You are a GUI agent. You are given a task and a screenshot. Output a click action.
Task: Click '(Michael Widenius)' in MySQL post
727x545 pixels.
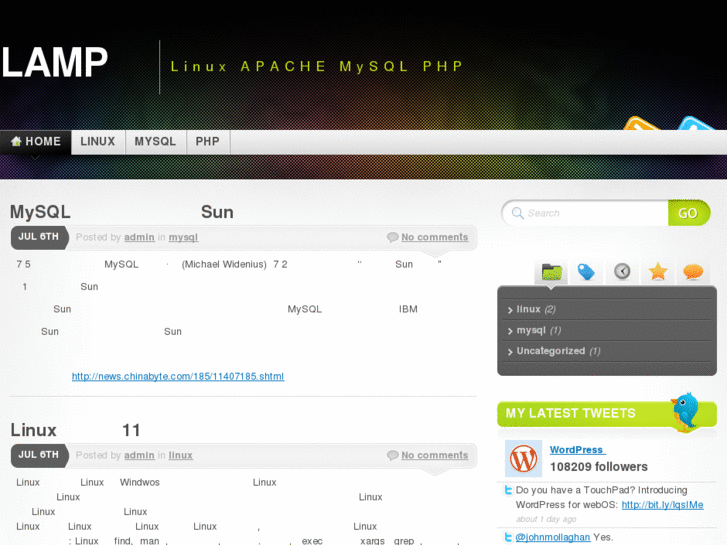pos(224,264)
